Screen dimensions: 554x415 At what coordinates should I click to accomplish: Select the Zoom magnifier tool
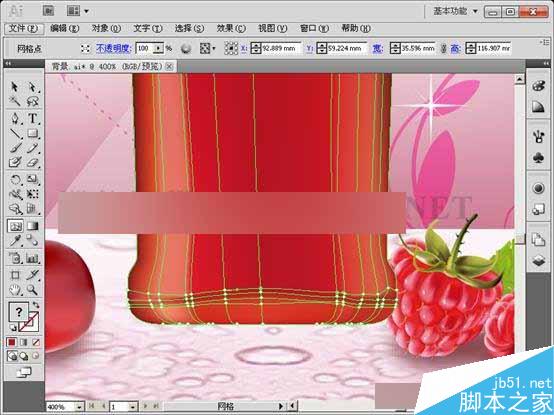pos(32,290)
